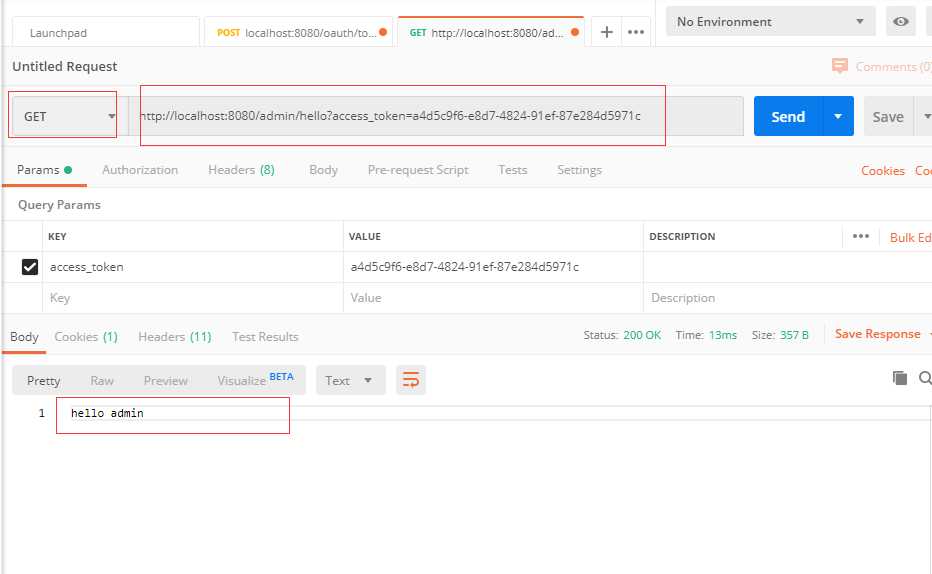Open the No Environment selector
Viewport: 932px width, 574px height.
770,21
